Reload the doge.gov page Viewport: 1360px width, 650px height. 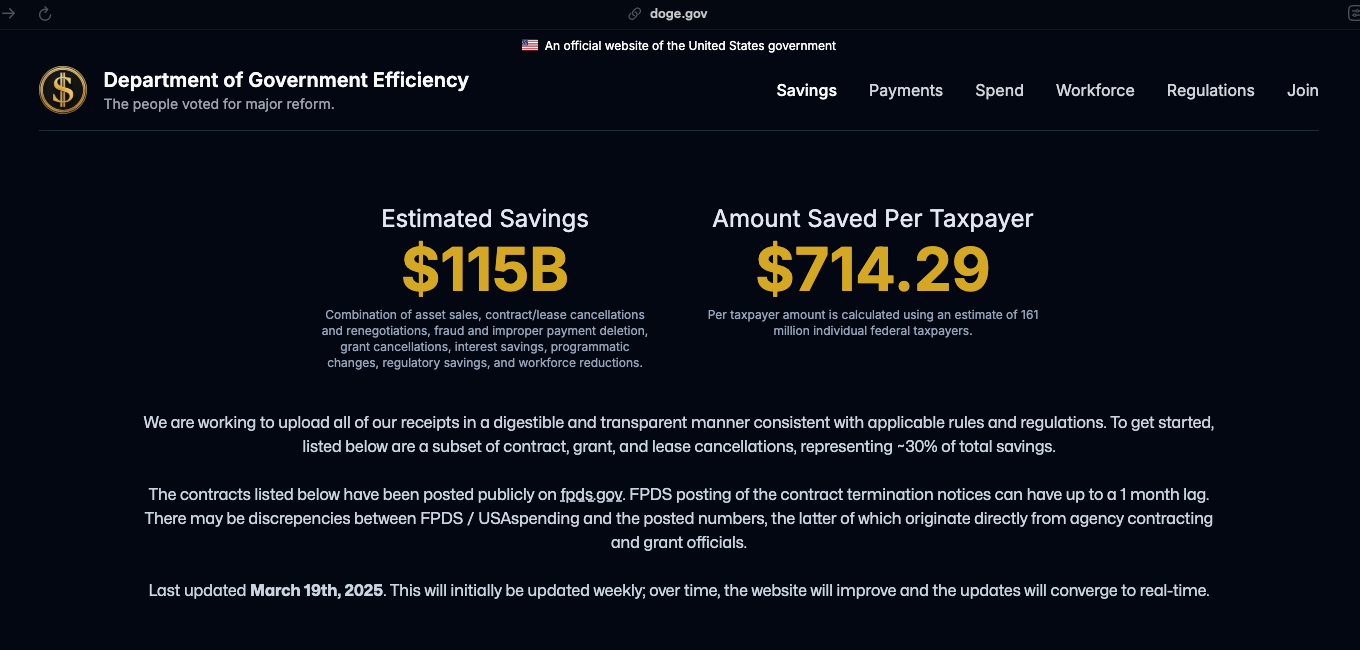click(44, 14)
